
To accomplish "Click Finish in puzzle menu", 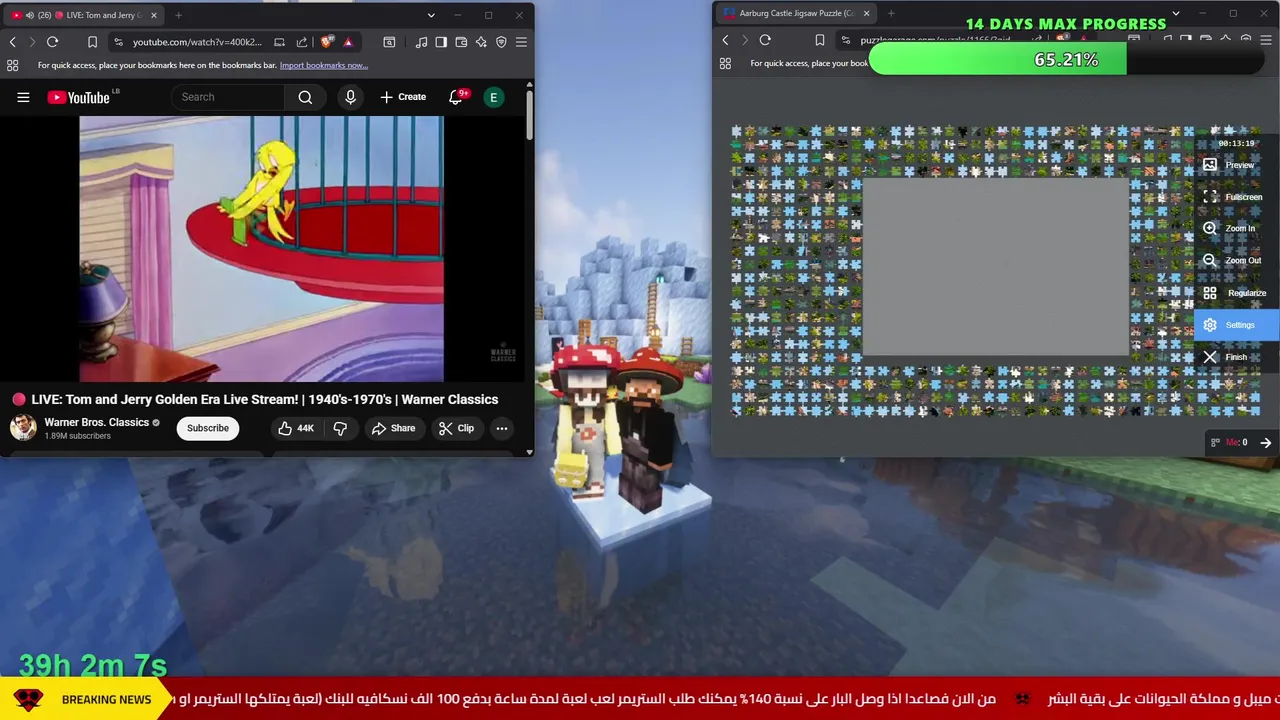I will point(1237,357).
